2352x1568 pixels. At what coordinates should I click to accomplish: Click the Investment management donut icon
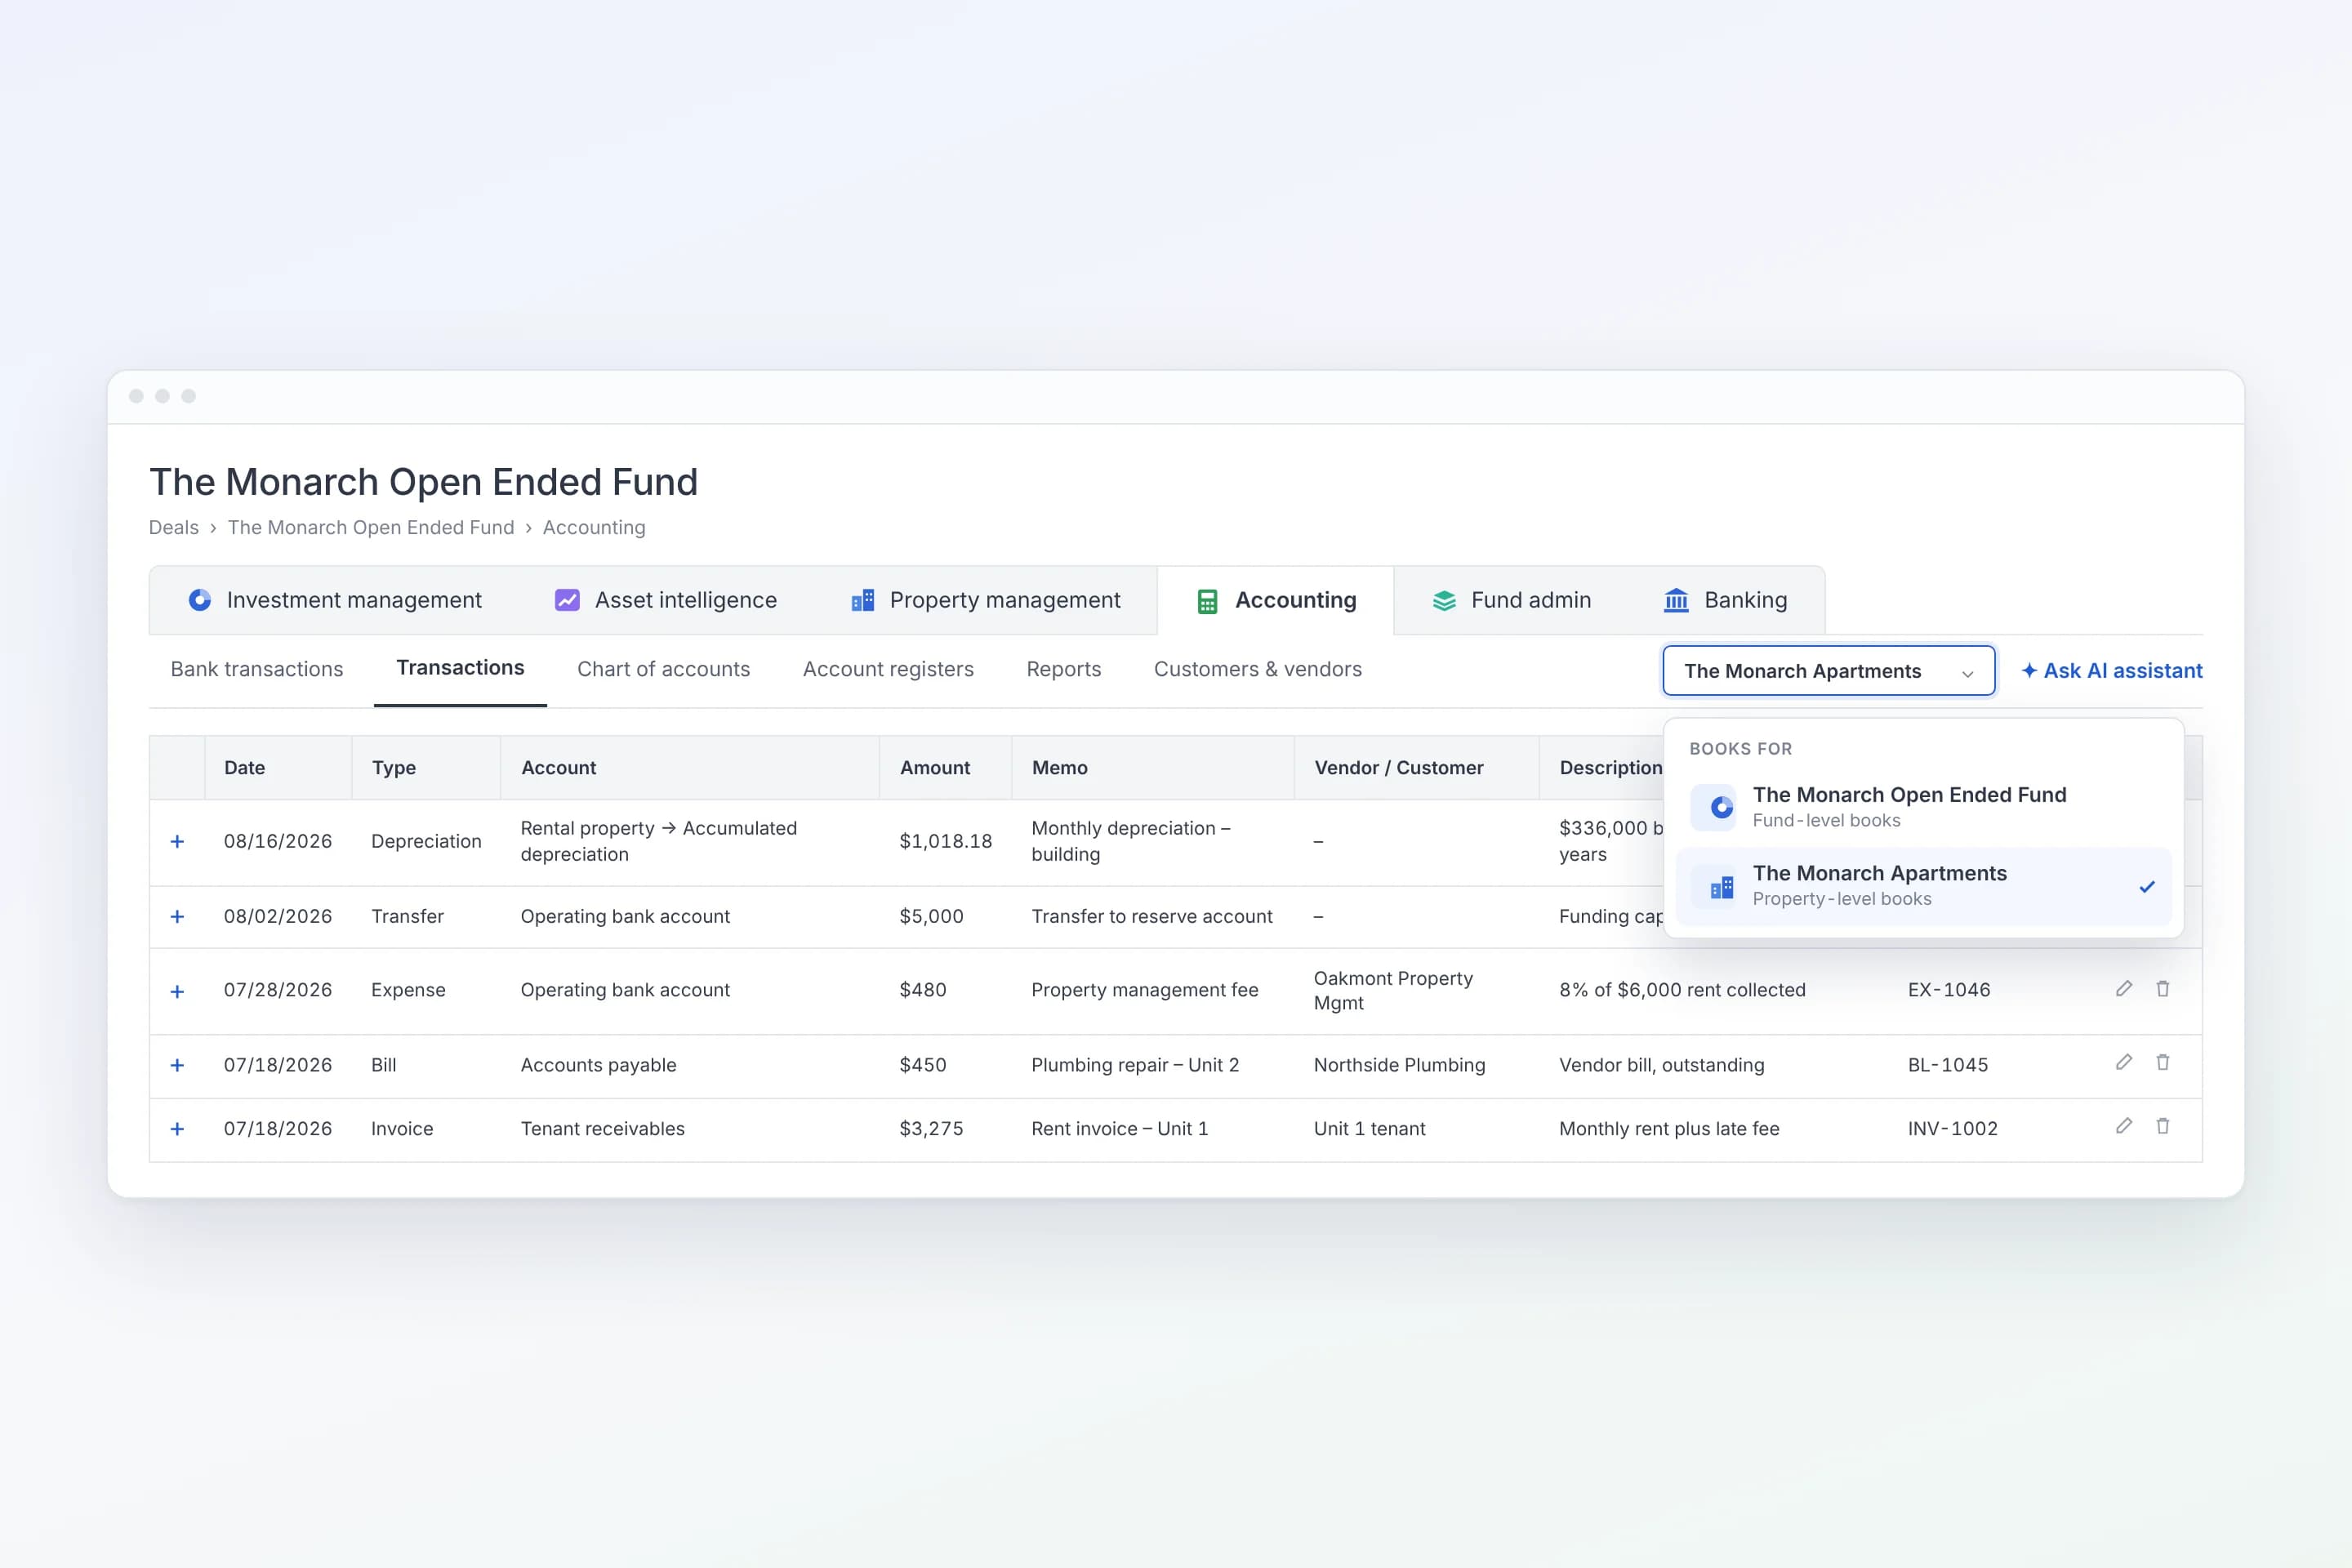click(200, 600)
